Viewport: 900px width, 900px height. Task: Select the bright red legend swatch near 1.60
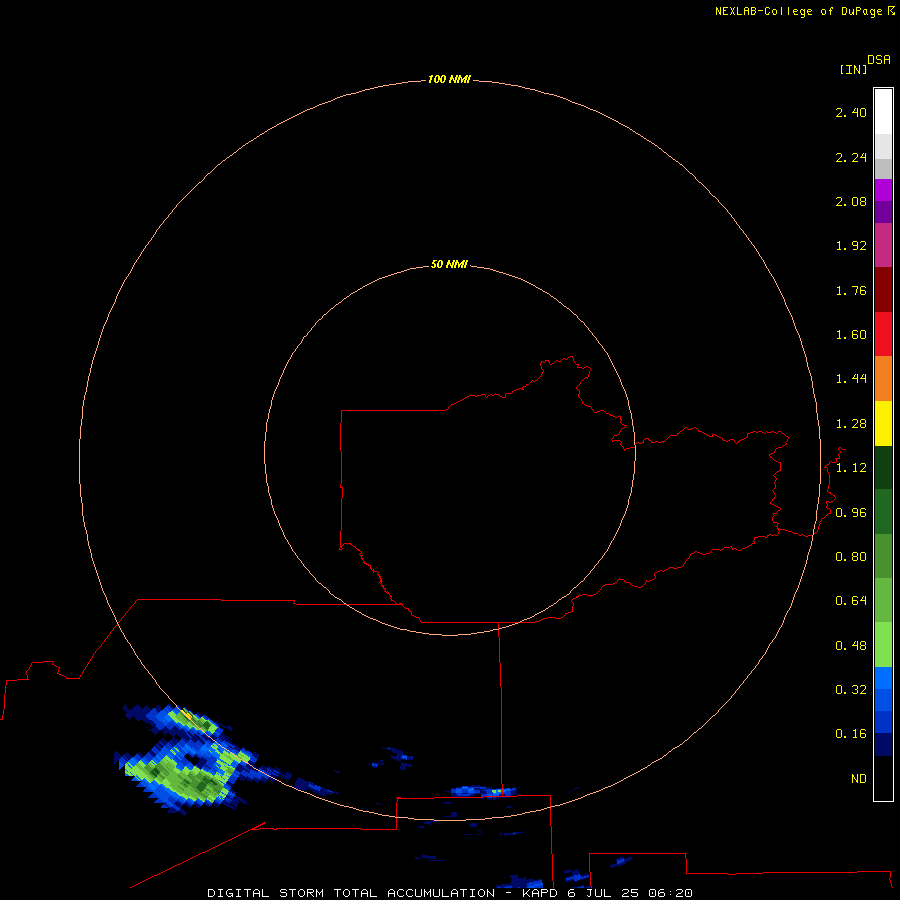tap(883, 334)
